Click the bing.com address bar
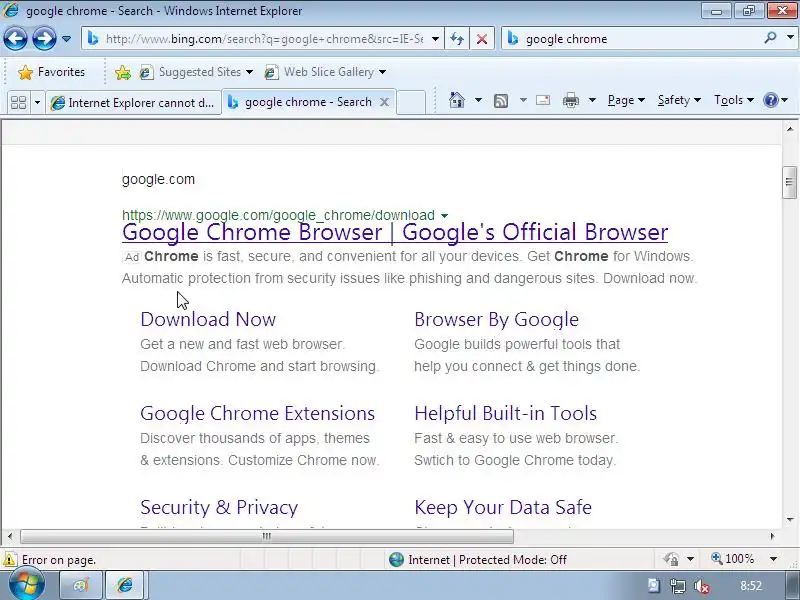 264,39
